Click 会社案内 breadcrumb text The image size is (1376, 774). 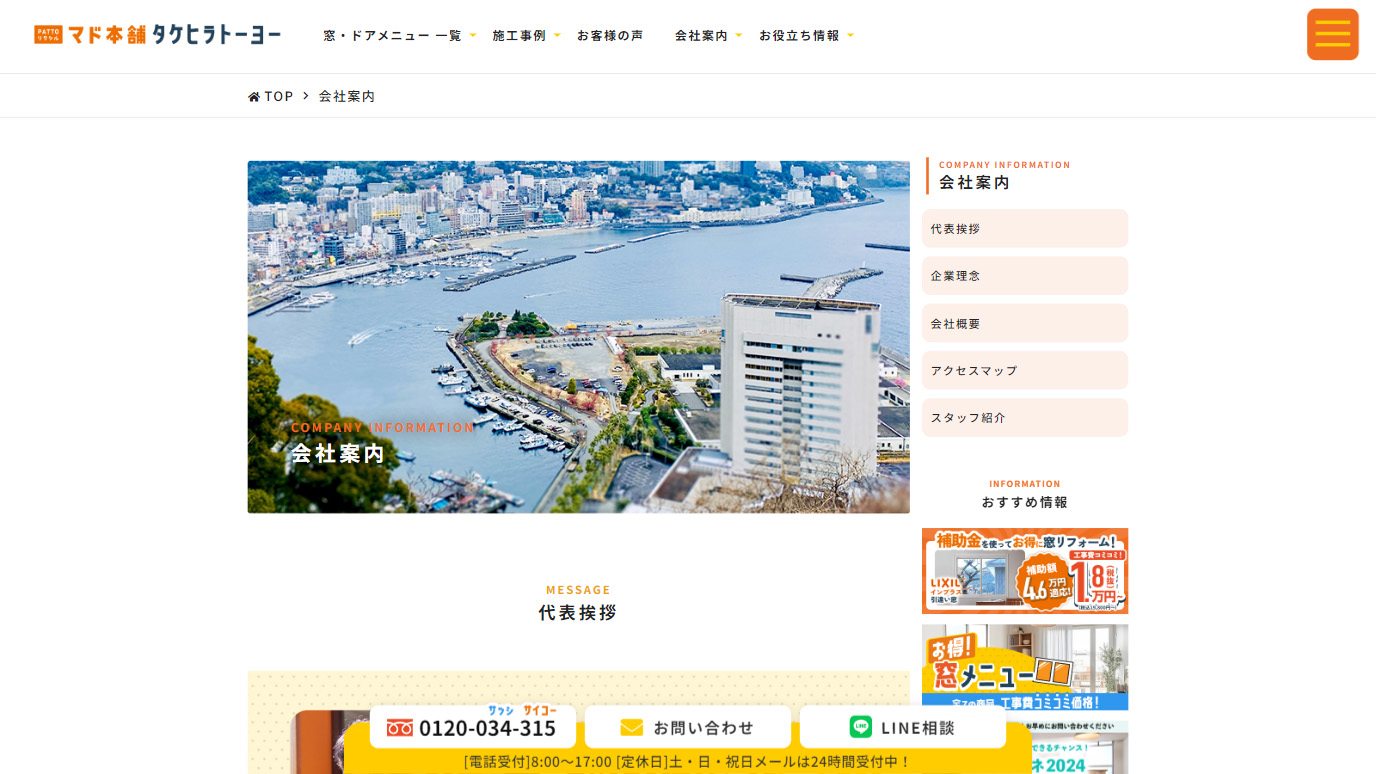[x=347, y=96]
